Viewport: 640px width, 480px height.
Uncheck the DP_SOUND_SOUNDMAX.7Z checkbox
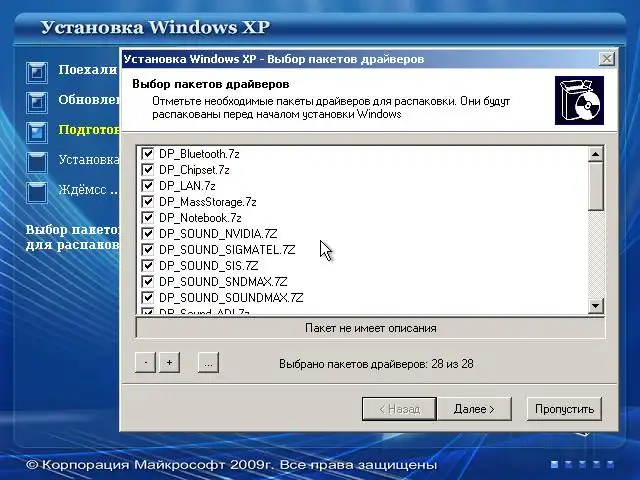tap(147, 298)
